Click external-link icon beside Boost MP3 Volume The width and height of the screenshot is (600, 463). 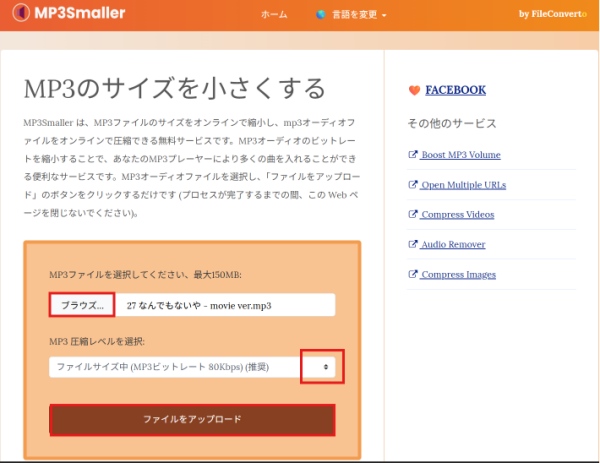412,154
